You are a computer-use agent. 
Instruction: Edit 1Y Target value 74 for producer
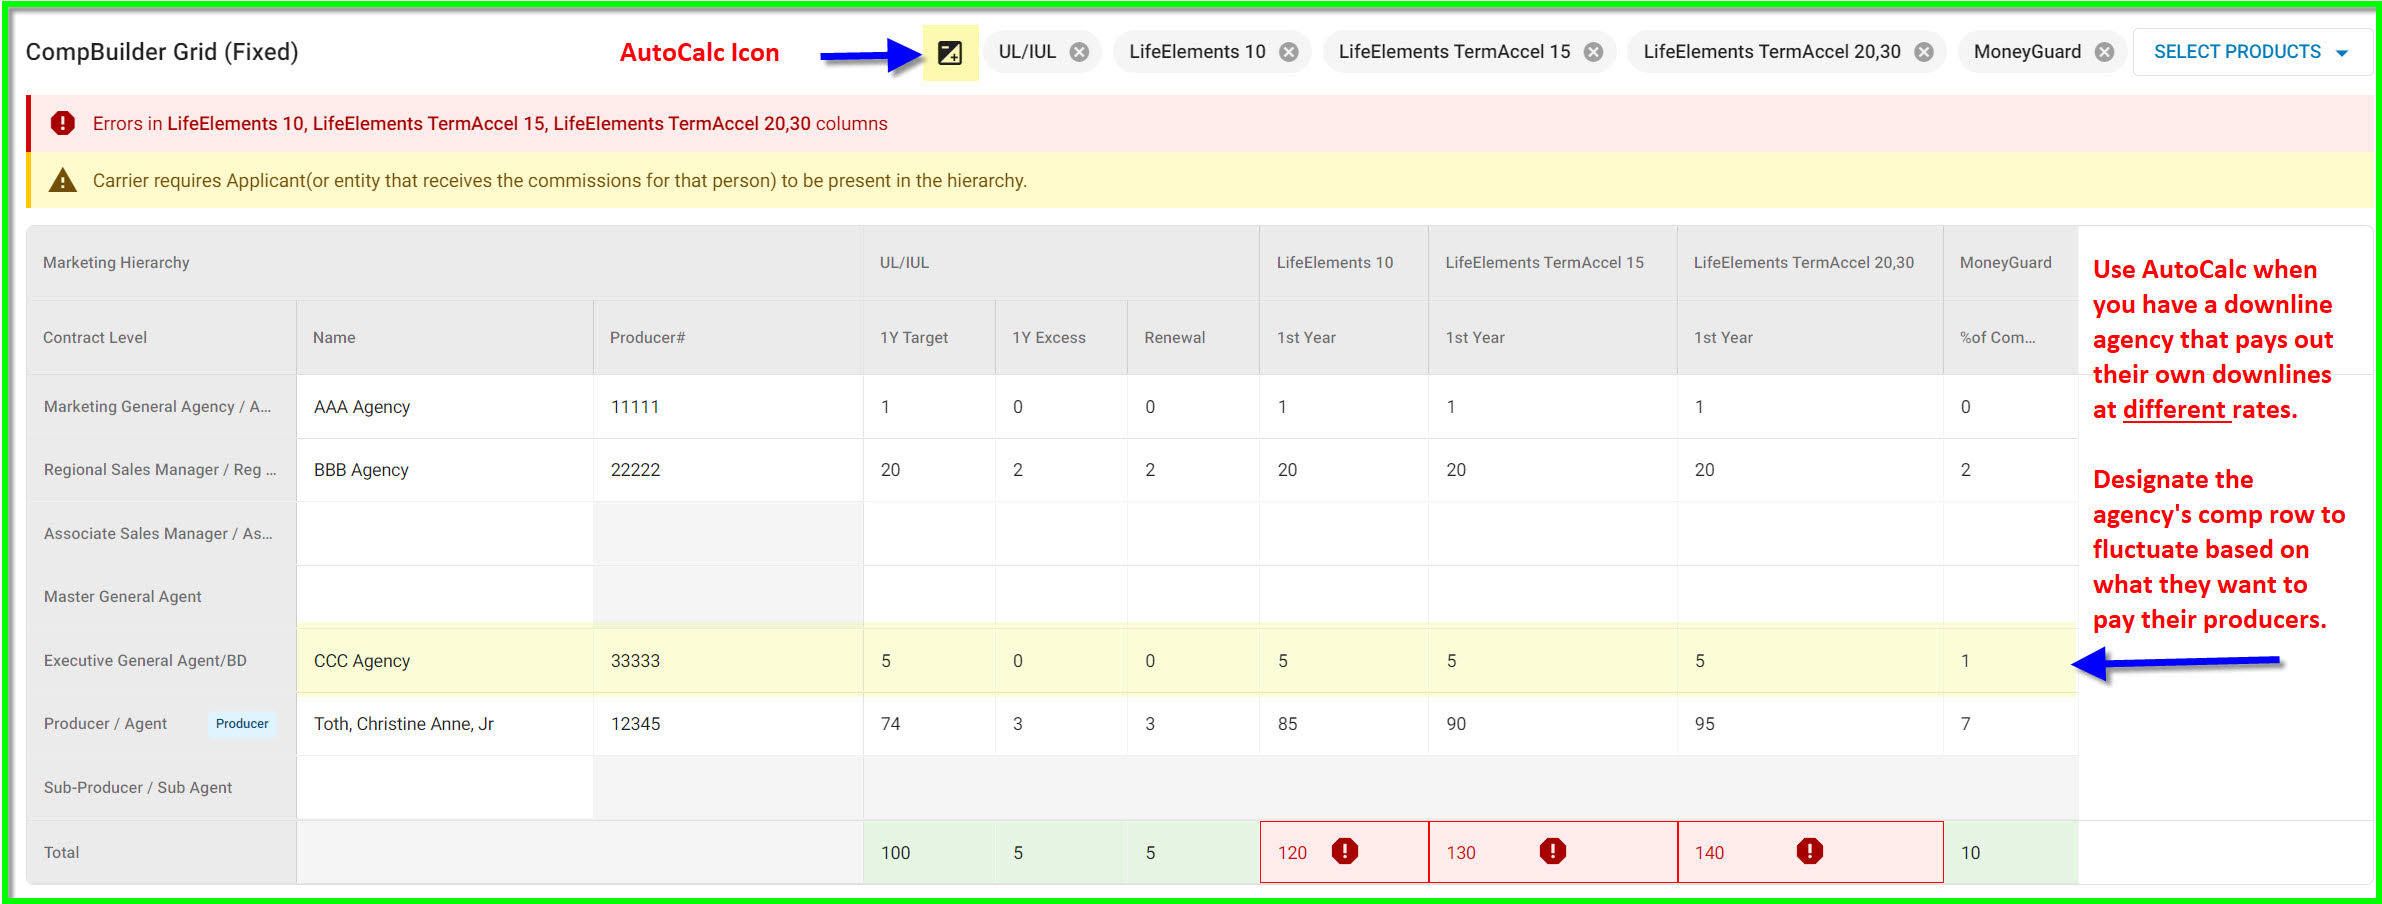929,724
